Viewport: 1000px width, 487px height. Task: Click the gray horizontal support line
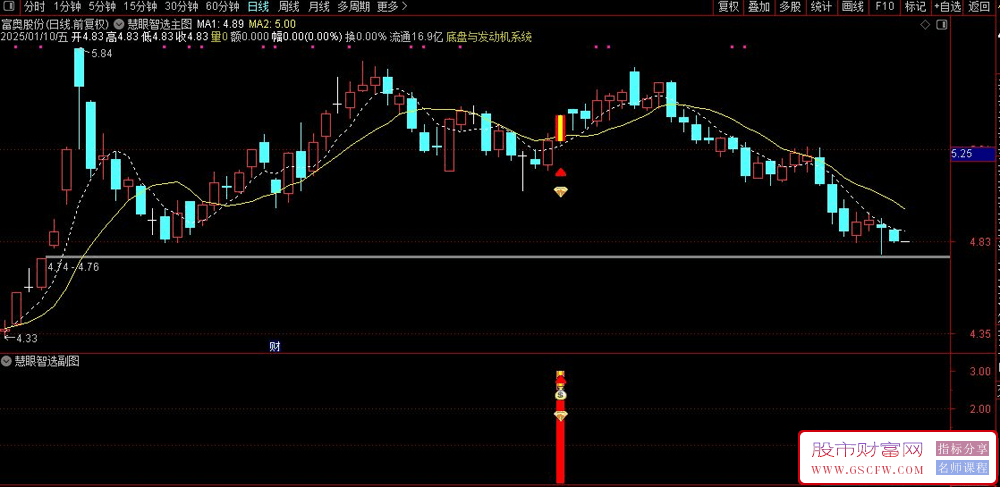click(x=497, y=257)
